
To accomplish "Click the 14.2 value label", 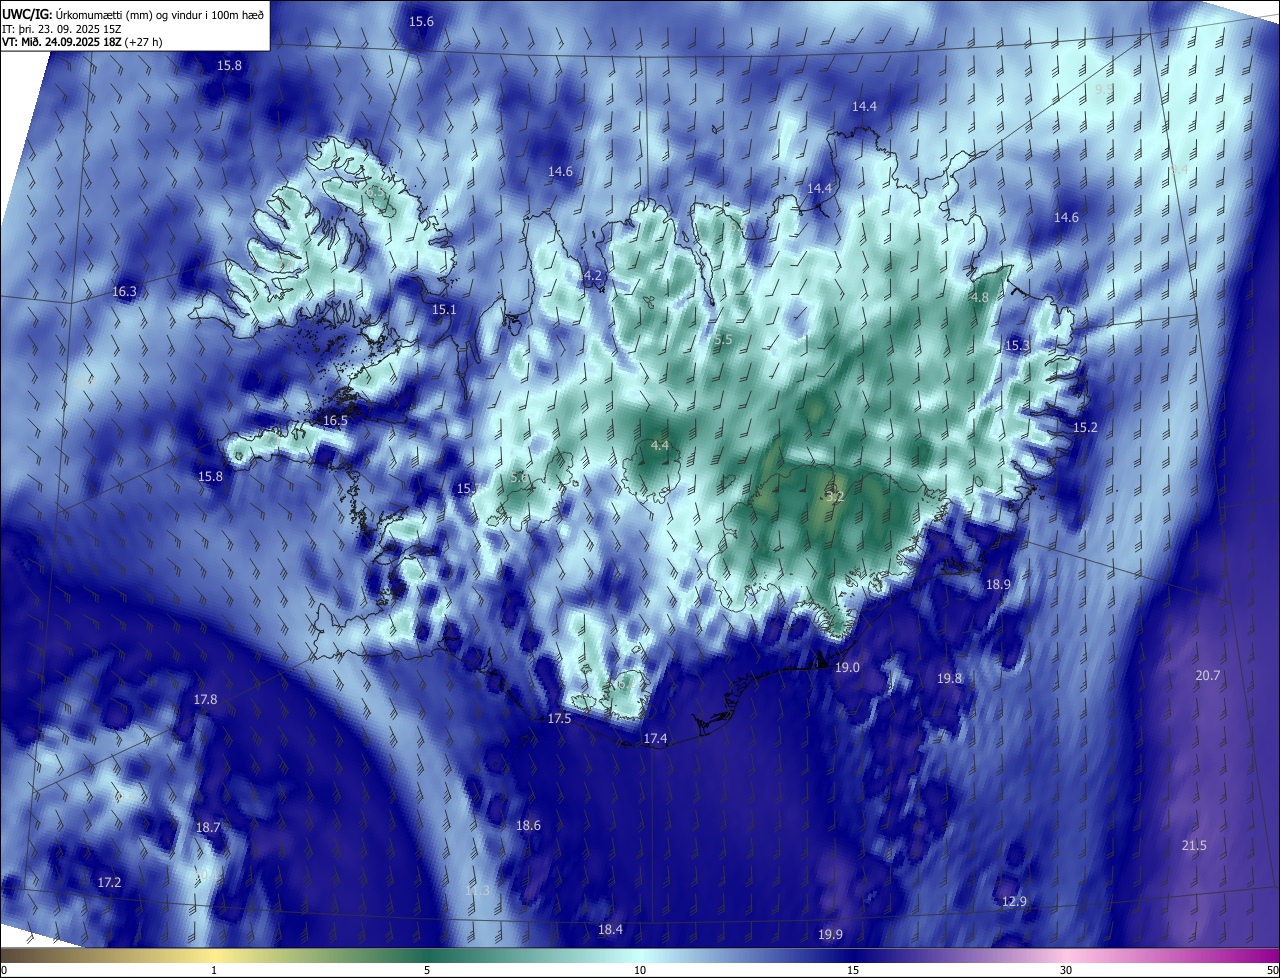I will (591, 276).
